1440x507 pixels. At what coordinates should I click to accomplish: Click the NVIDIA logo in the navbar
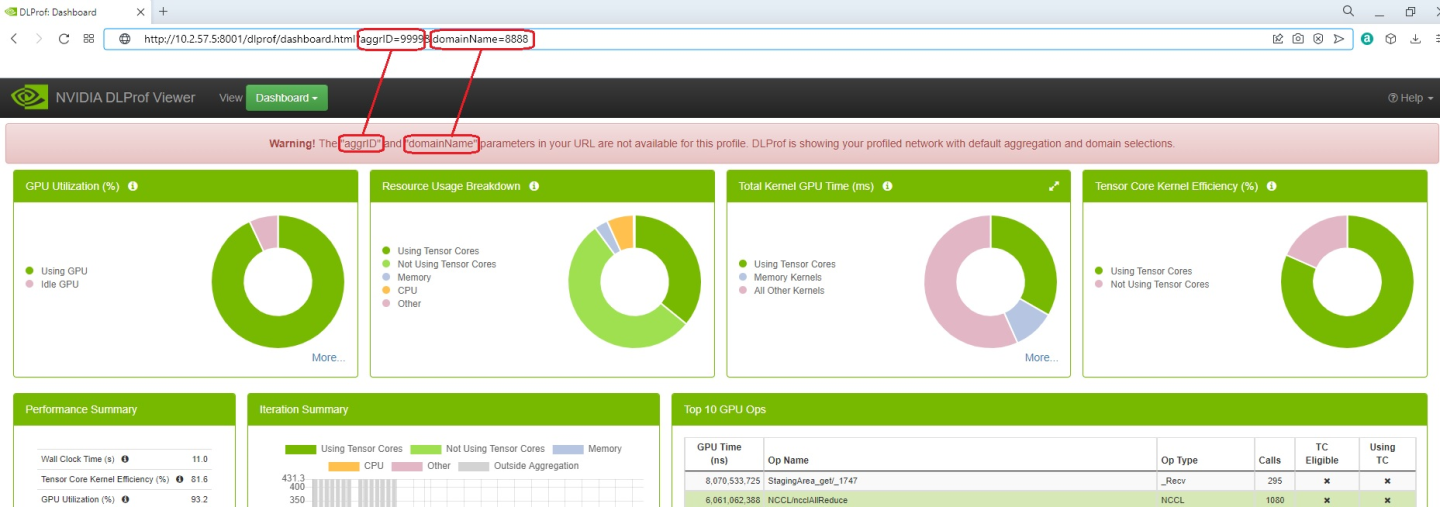29,97
